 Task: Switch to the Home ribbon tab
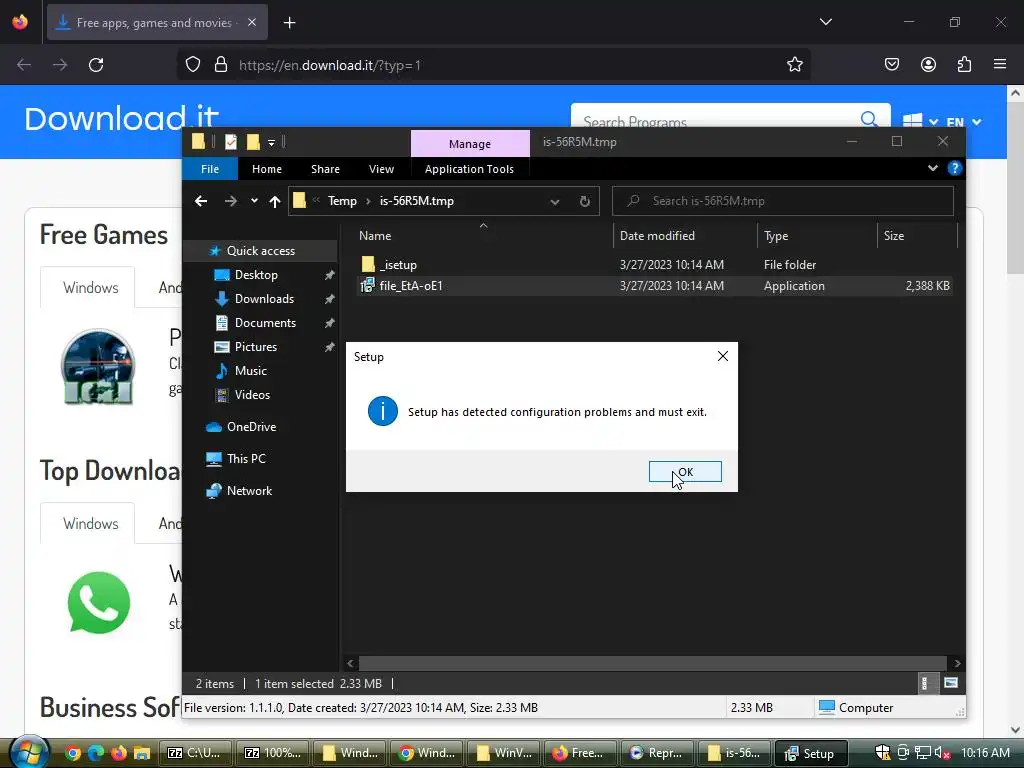click(266, 168)
